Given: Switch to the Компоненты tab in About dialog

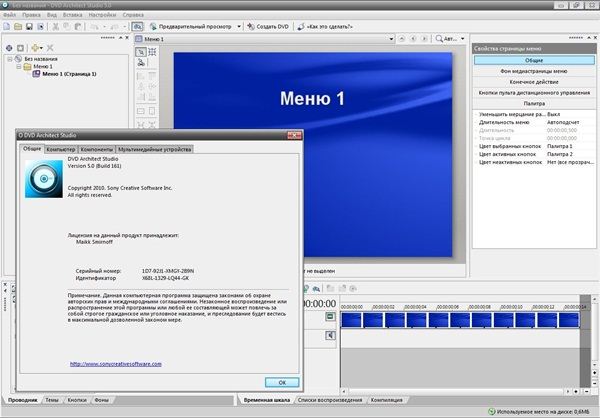Looking at the screenshot, I should [x=97, y=148].
